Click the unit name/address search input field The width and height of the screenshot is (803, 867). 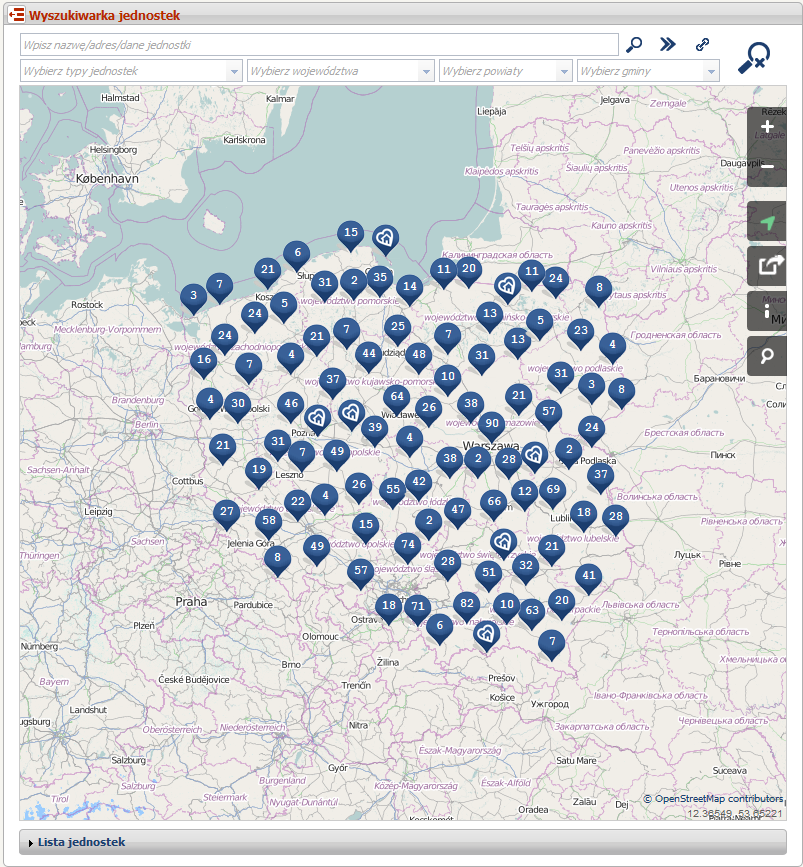click(319, 45)
